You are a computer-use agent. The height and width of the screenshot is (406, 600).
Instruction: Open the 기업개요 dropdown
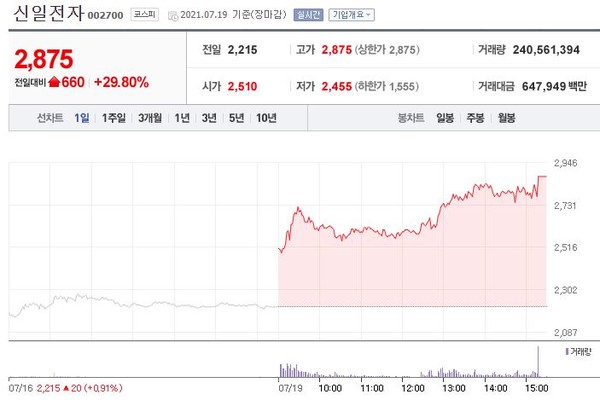click(x=351, y=15)
